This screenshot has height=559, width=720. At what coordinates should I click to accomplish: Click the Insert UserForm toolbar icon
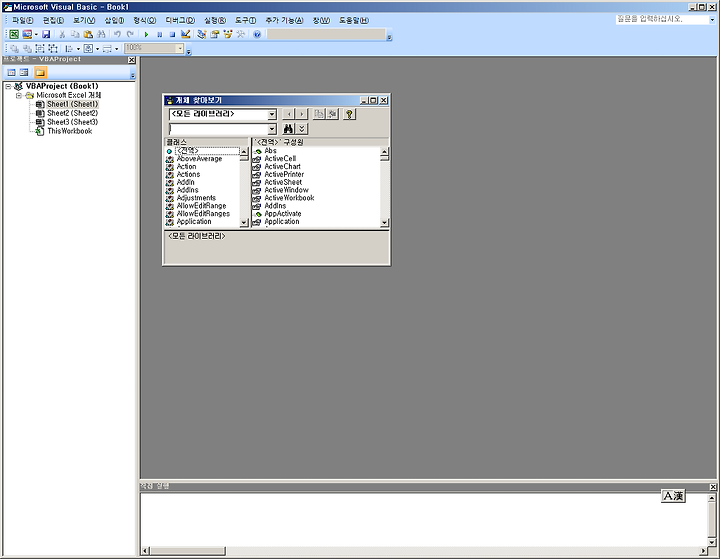click(27, 34)
